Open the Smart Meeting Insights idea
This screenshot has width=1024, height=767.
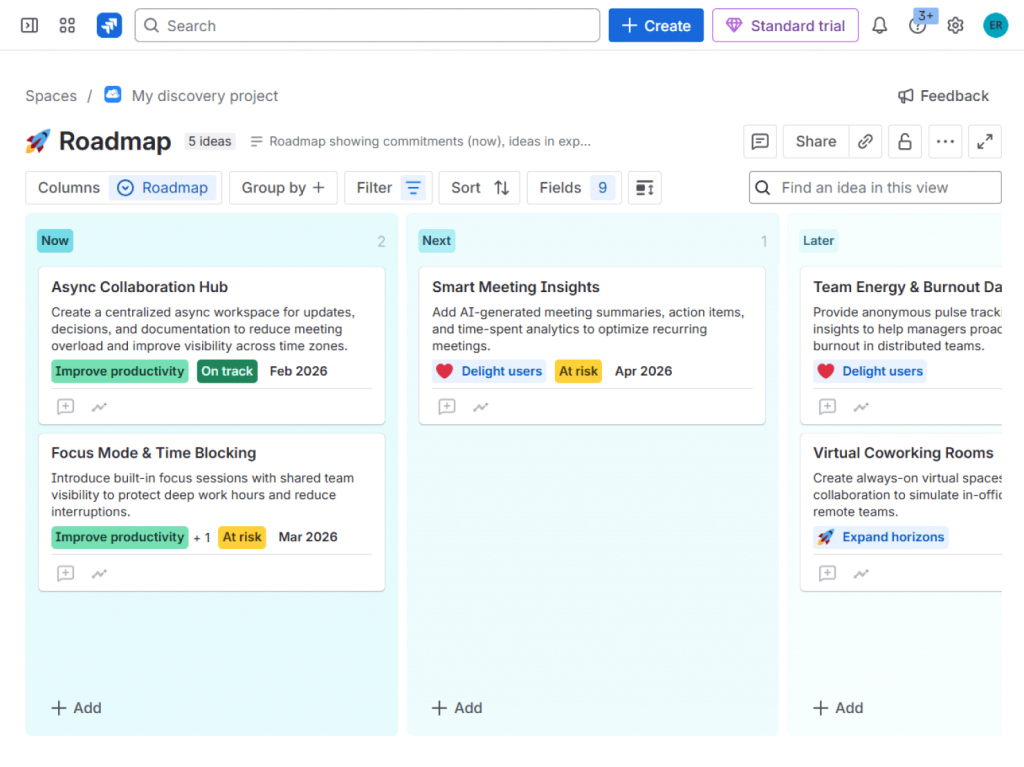tap(515, 287)
